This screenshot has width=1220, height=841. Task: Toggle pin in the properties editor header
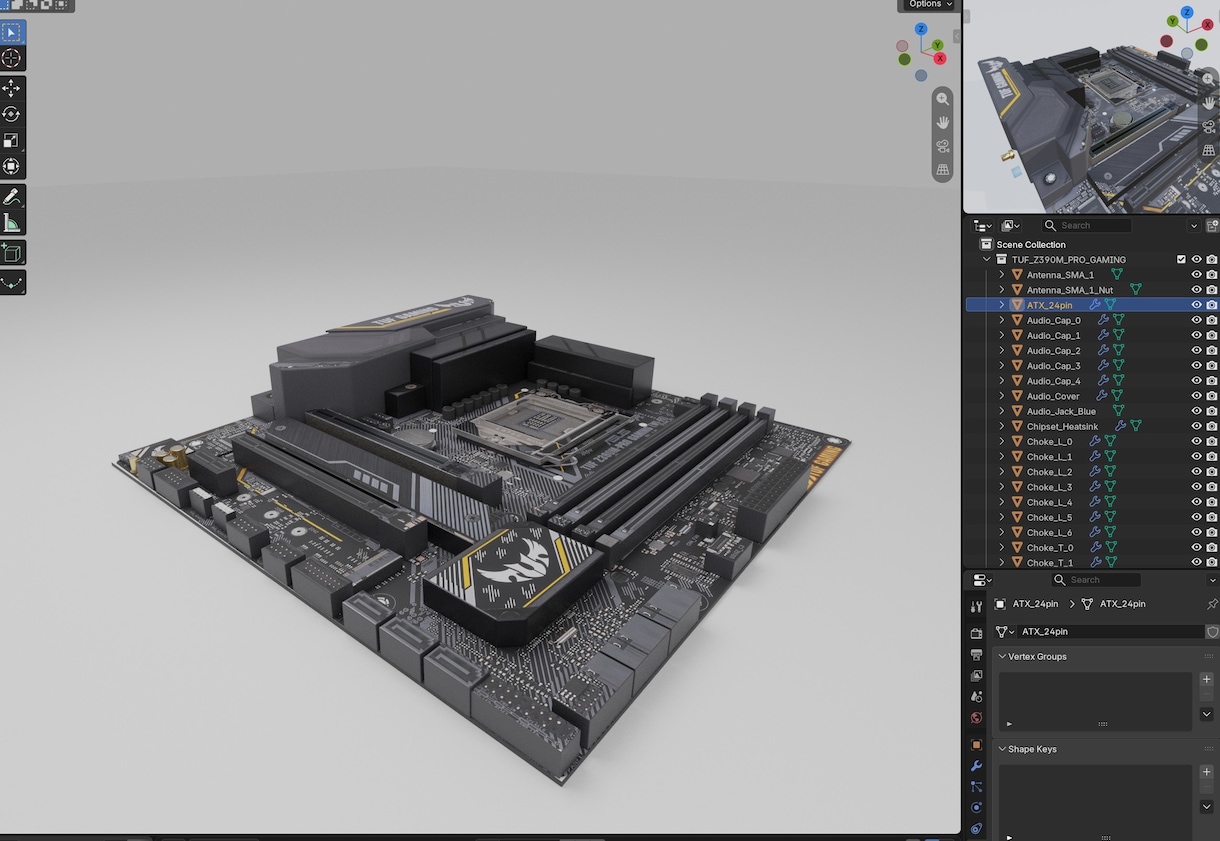pyautogui.click(x=1212, y=604)
